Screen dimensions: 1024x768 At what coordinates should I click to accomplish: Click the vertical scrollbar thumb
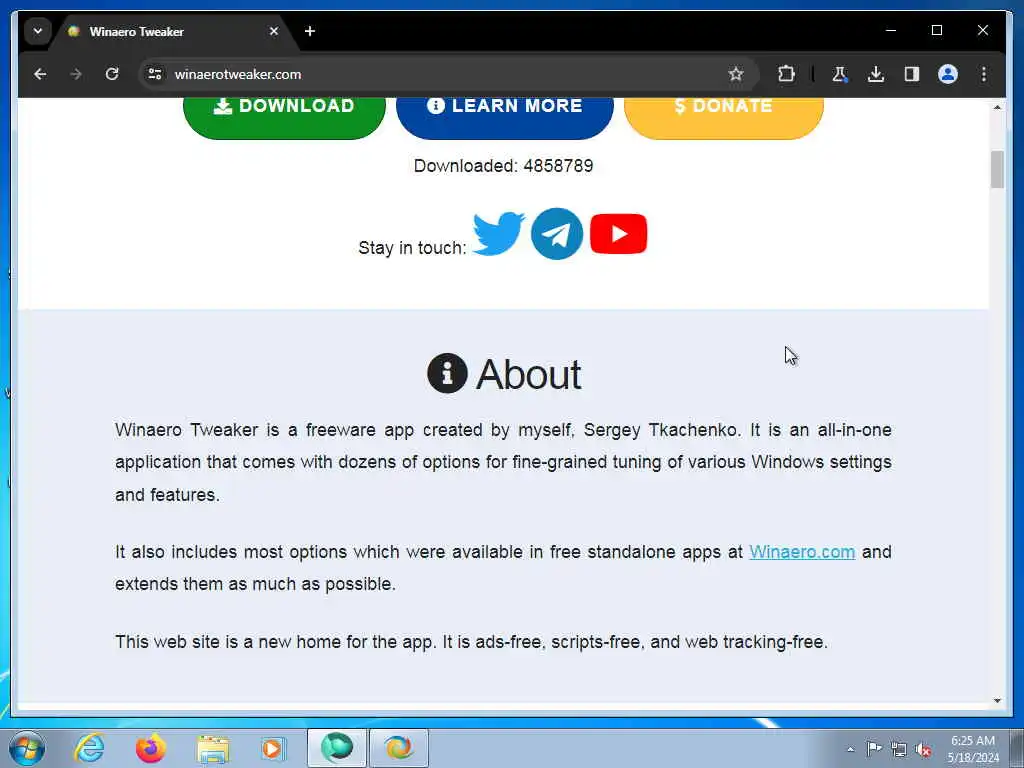[x=997, y=169]
